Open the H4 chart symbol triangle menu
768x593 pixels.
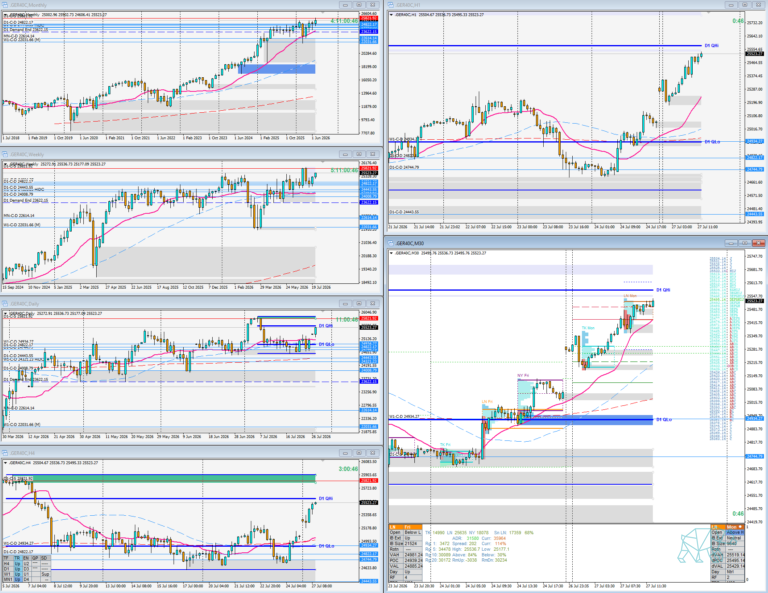coord(5,463)
